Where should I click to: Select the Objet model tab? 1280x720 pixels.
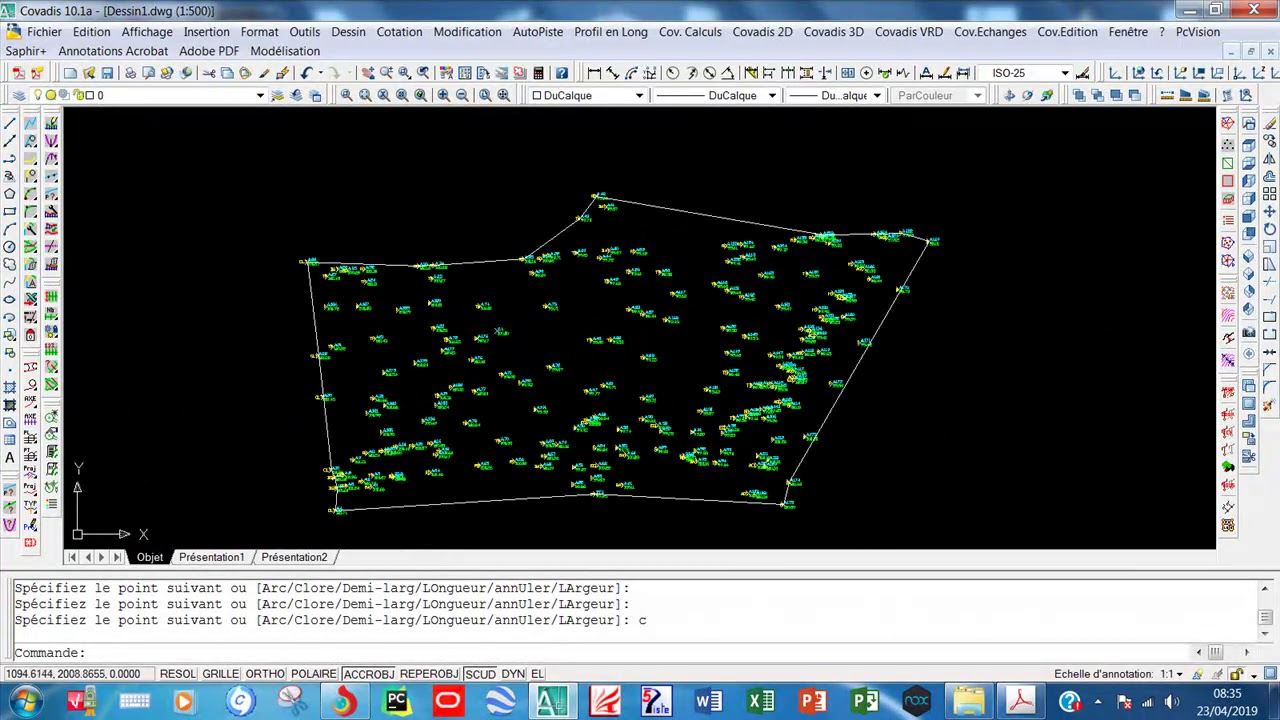point(150,557)
